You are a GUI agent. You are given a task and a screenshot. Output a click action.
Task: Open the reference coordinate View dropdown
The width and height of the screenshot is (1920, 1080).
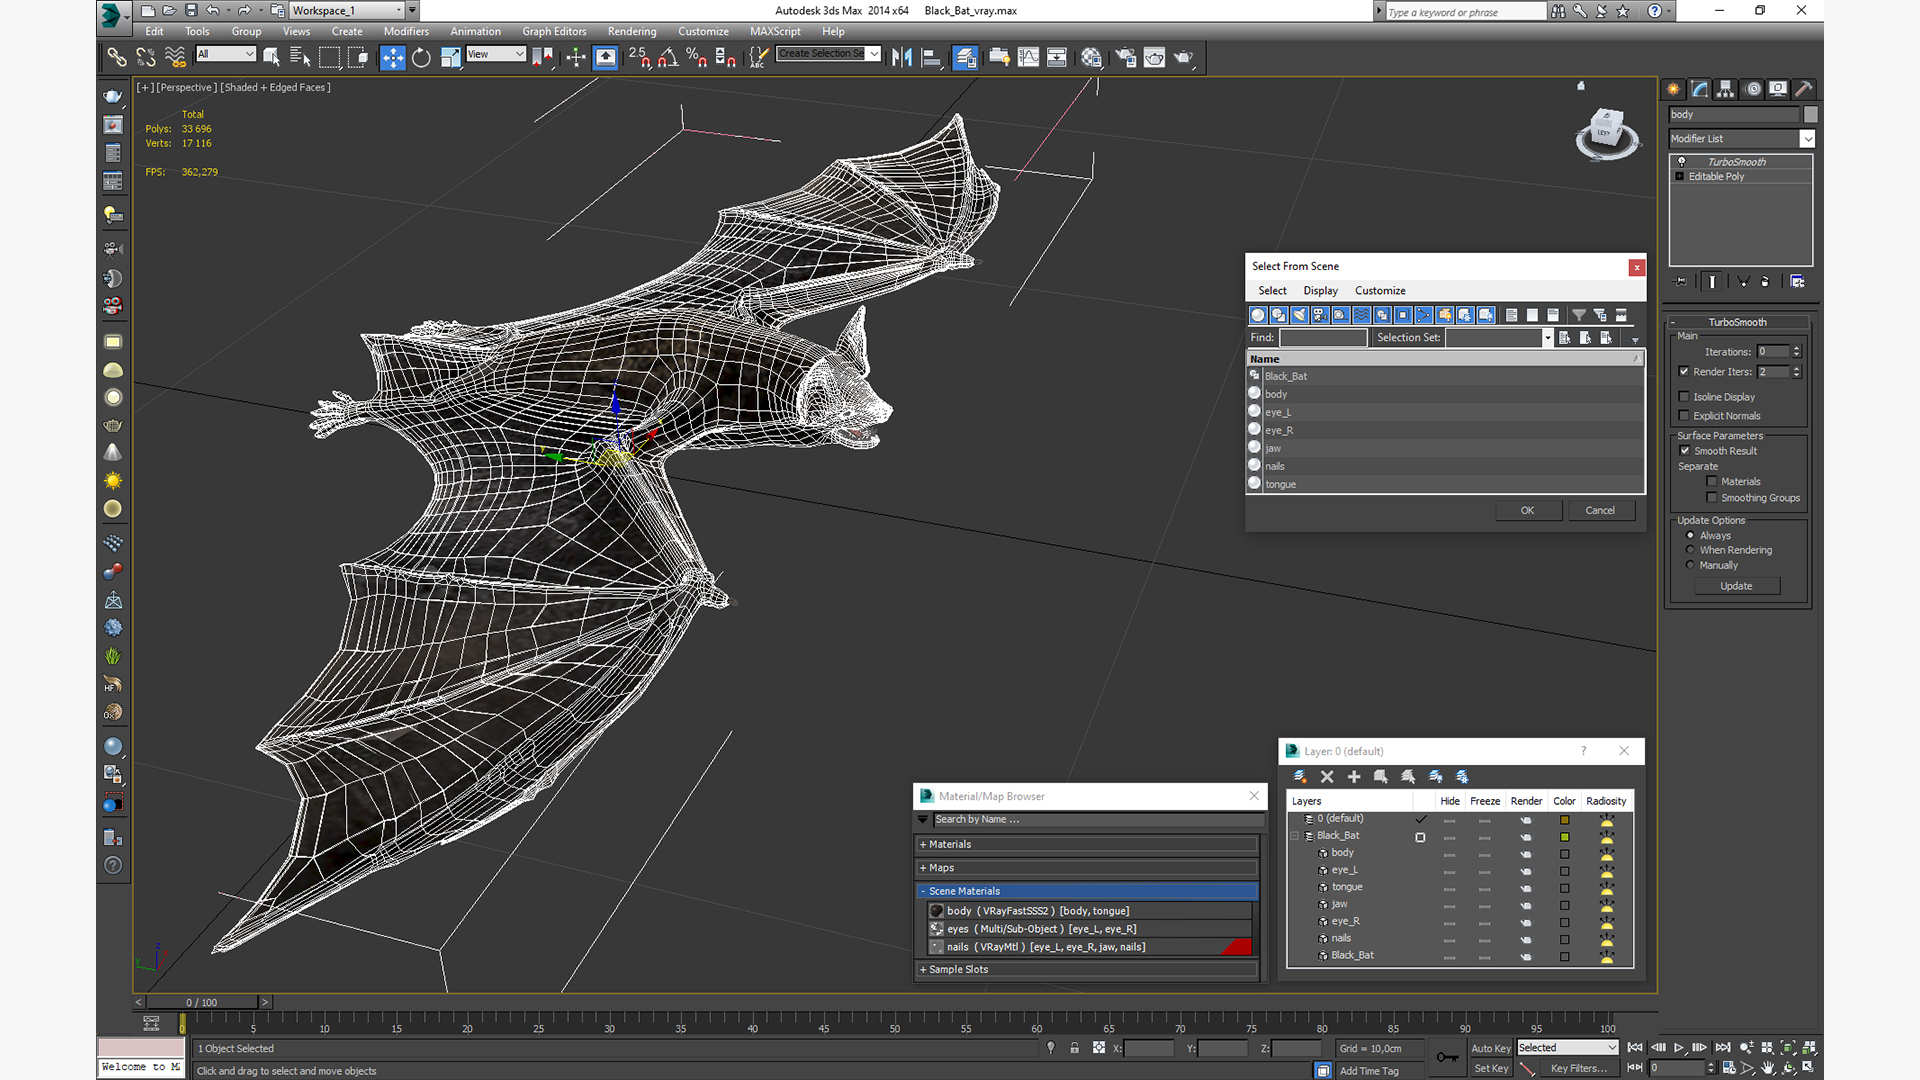pyautogui.click(x=496, y=54)
